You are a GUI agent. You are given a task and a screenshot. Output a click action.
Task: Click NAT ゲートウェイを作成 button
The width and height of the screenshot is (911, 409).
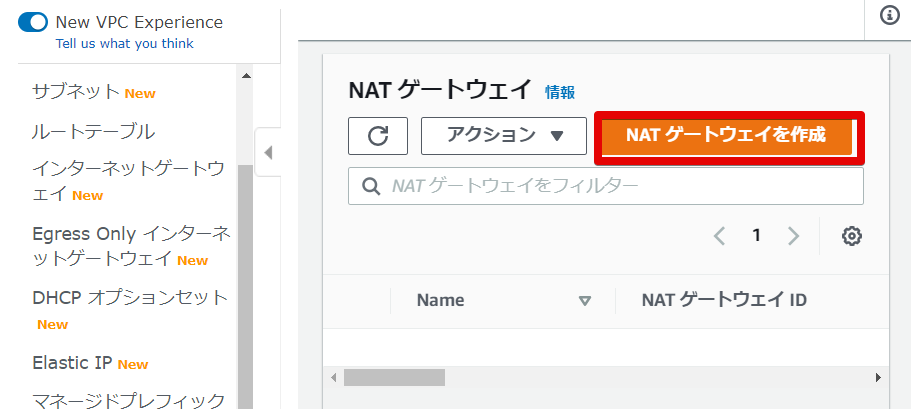(x=726, y=136)
